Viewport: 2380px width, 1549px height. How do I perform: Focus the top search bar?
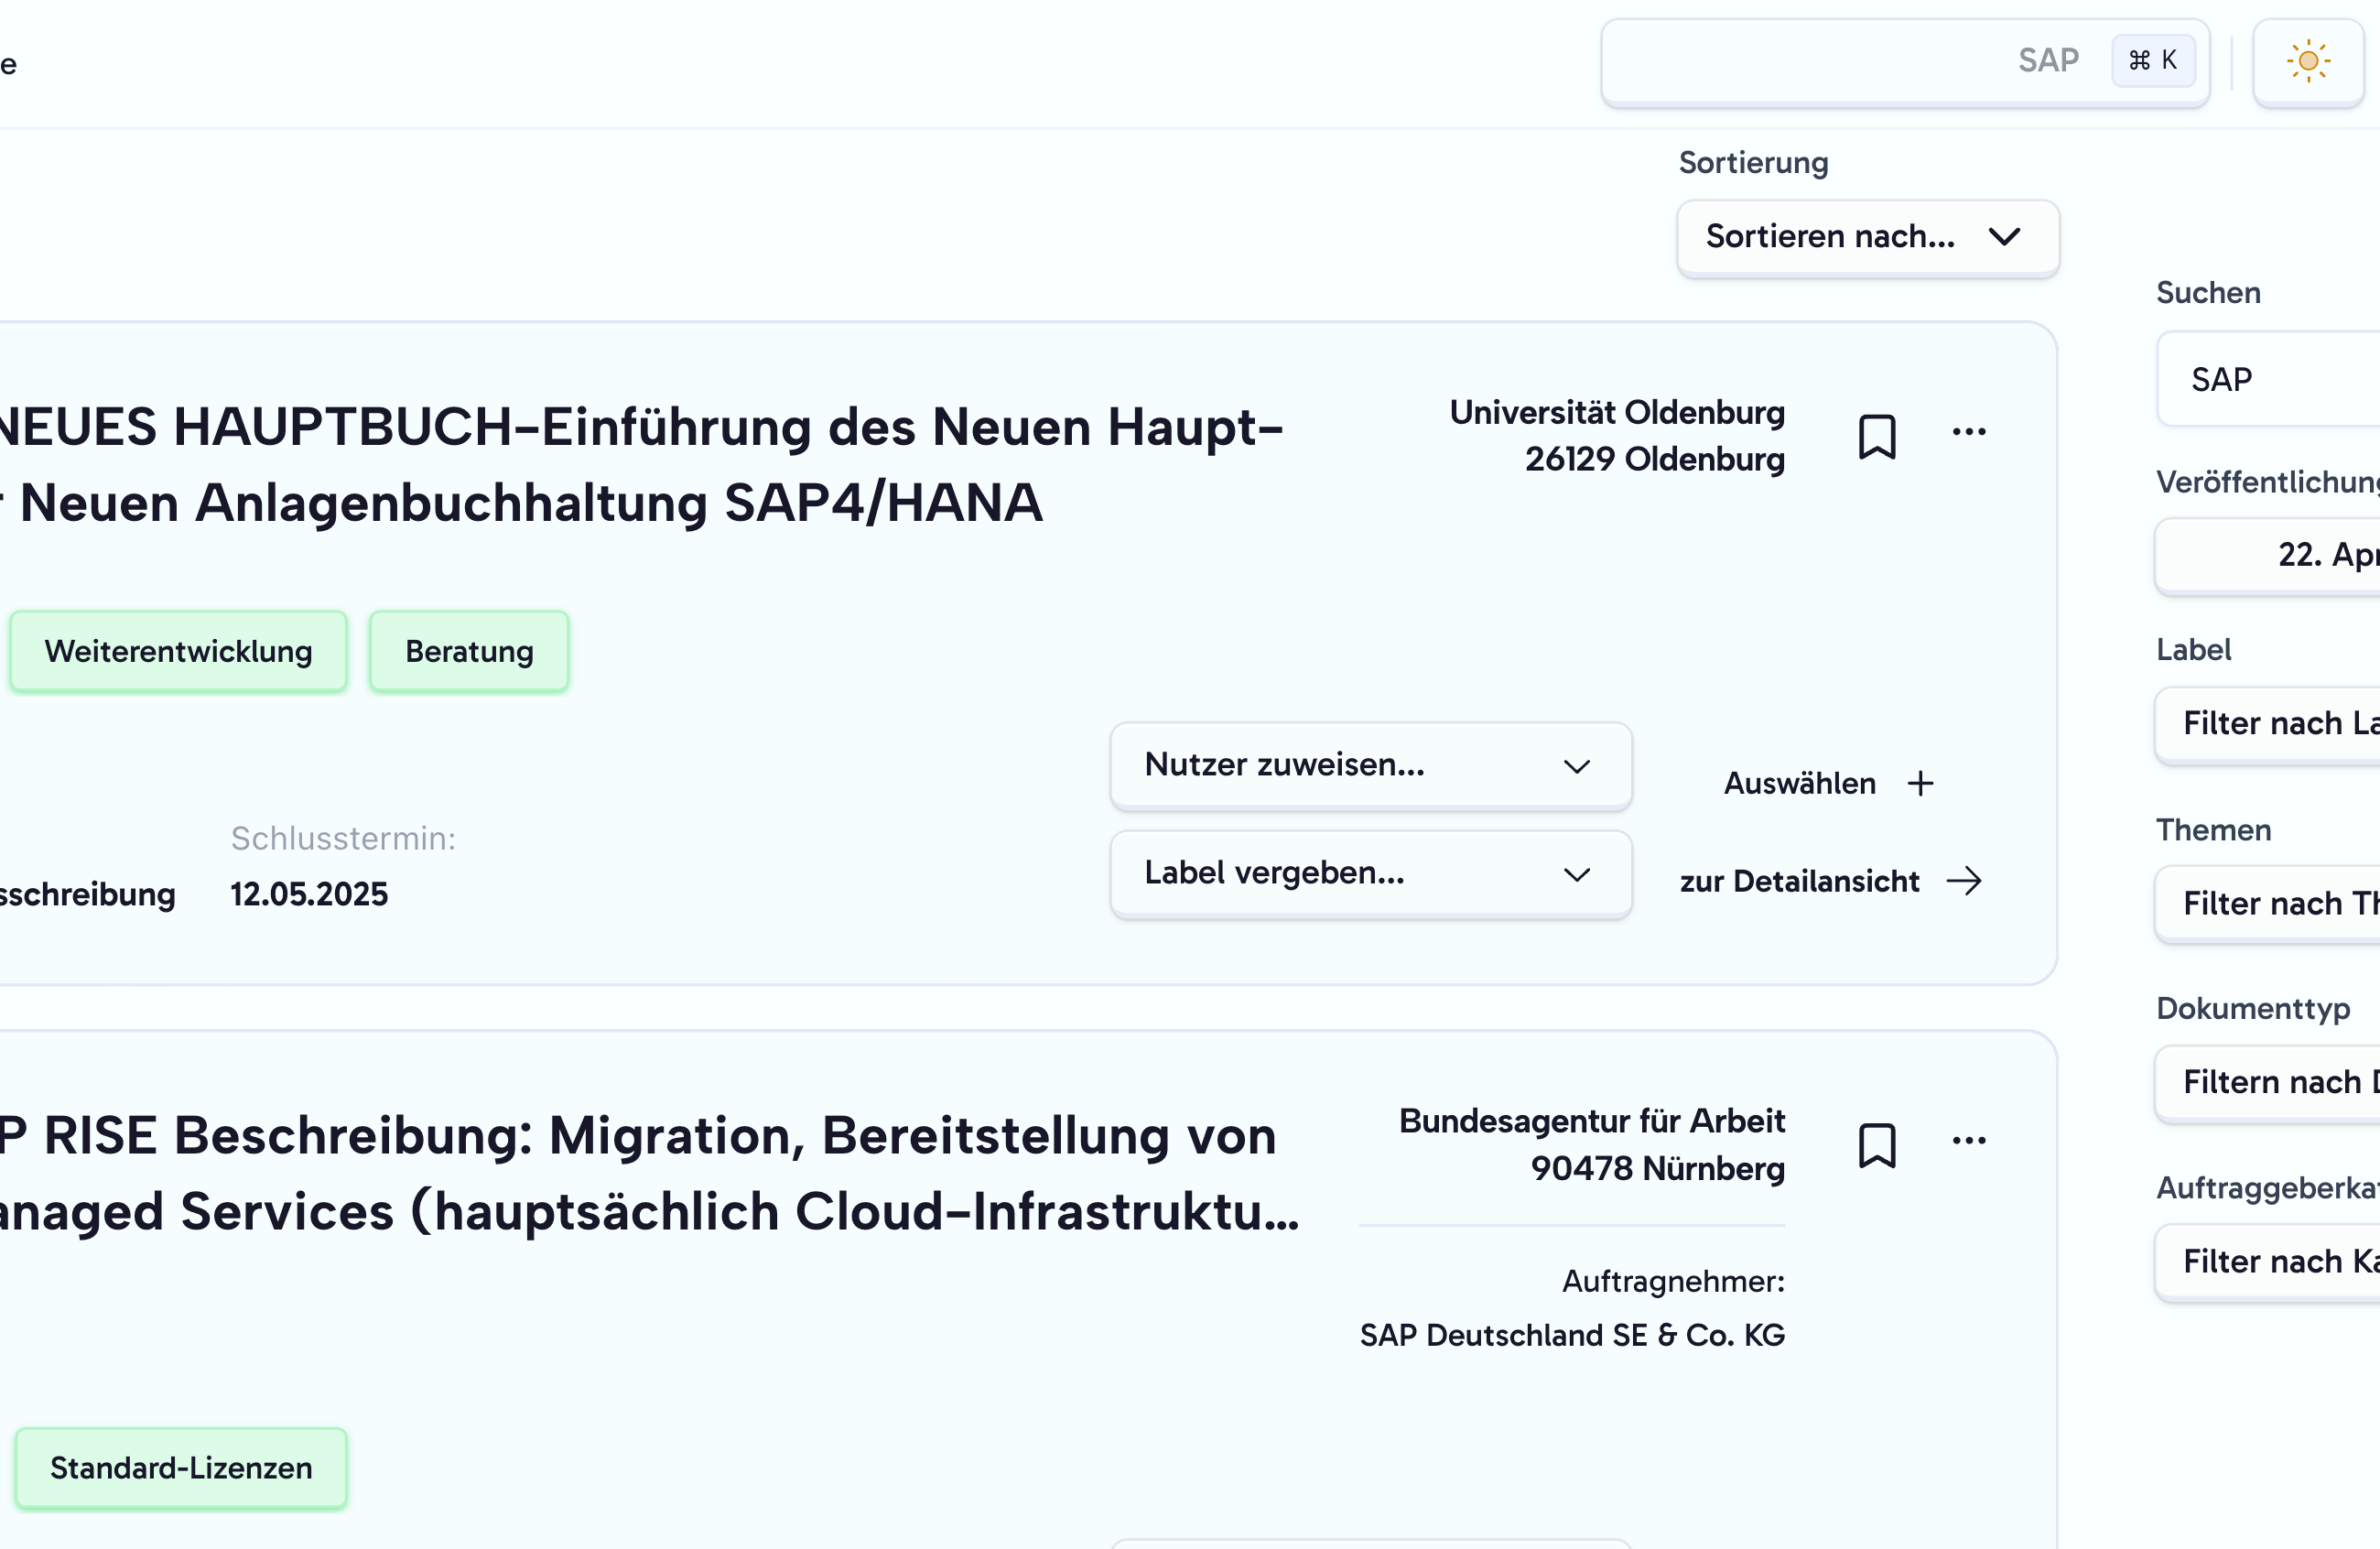(1850, 62)
